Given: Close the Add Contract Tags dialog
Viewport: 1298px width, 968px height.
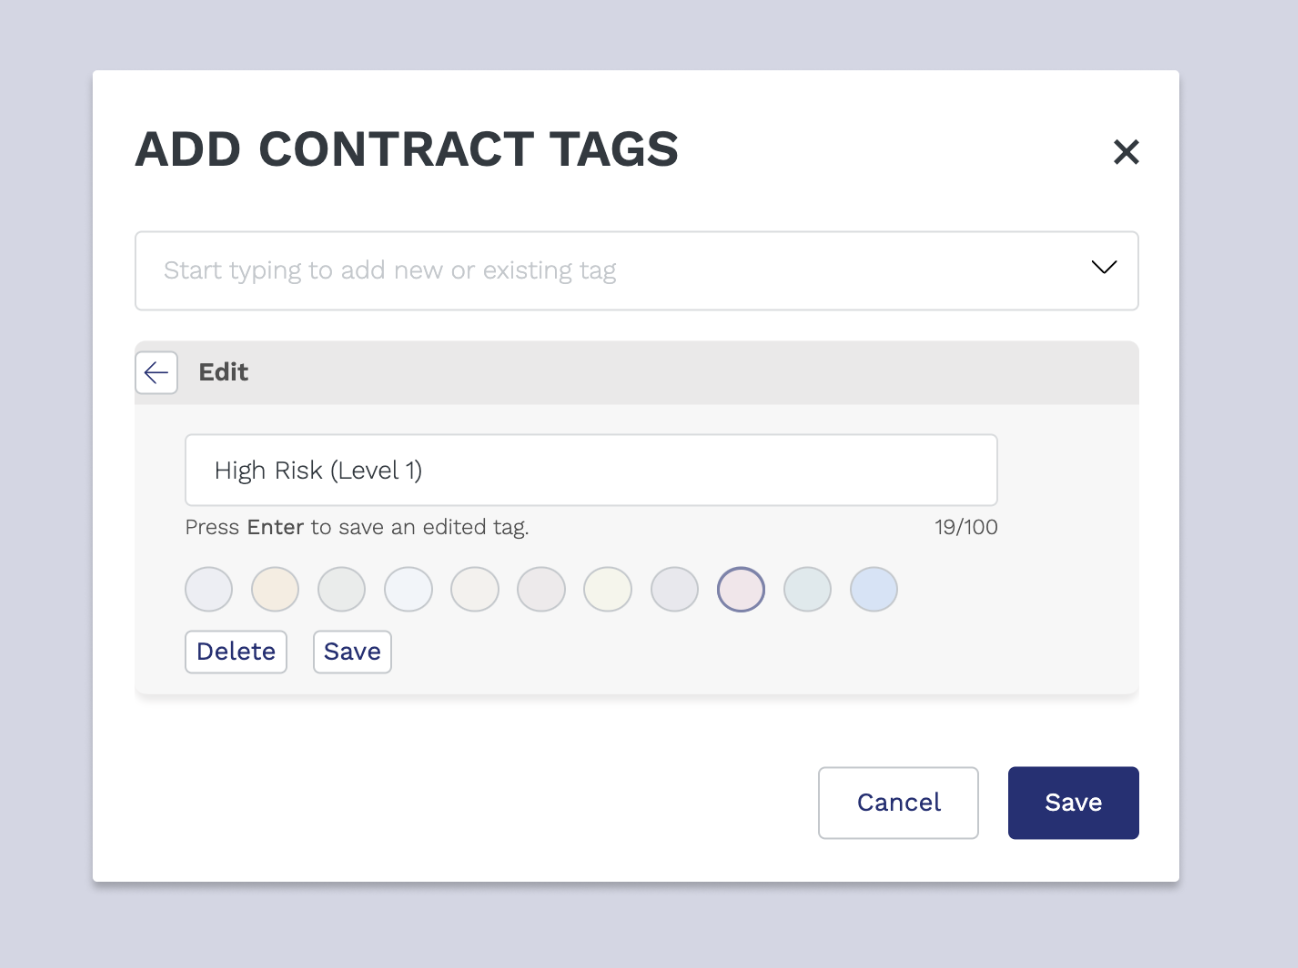Looking at the screenshot, I should tap(1126, 151).
